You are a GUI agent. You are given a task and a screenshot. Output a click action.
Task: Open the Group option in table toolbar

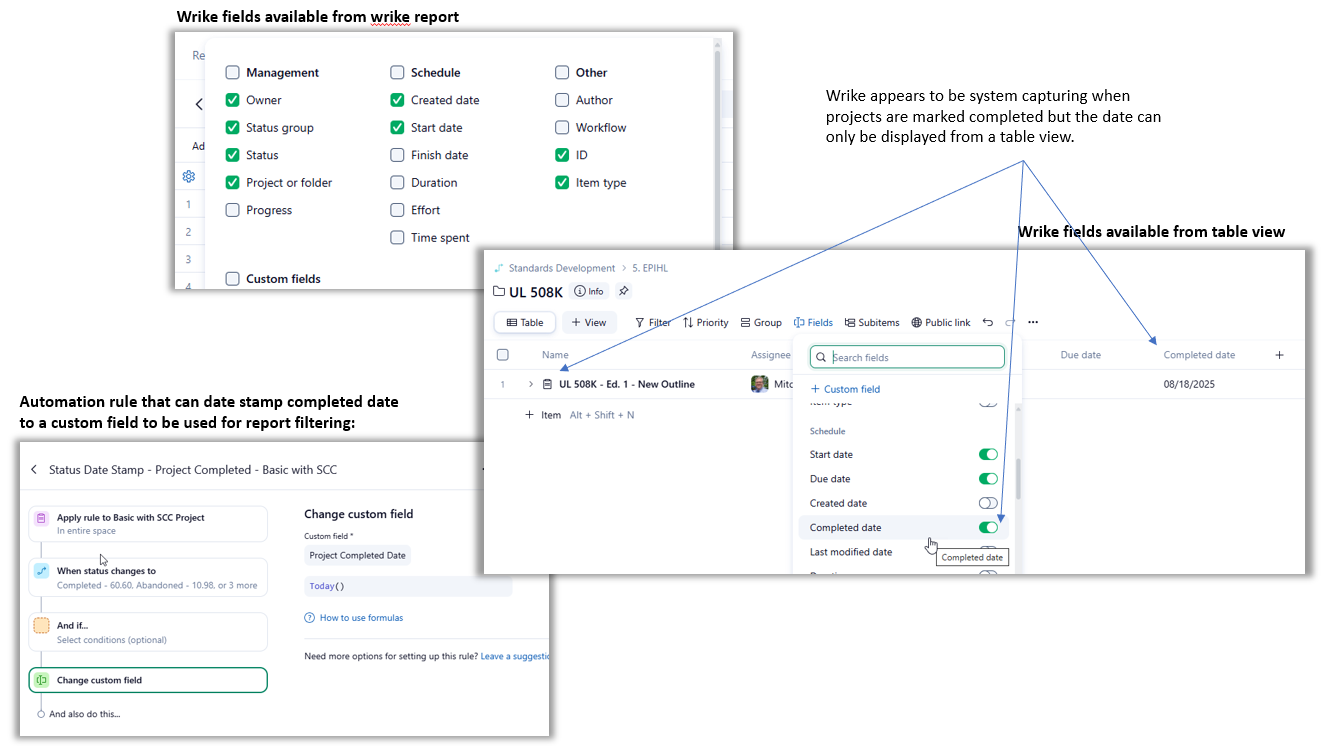click(761, 323)
